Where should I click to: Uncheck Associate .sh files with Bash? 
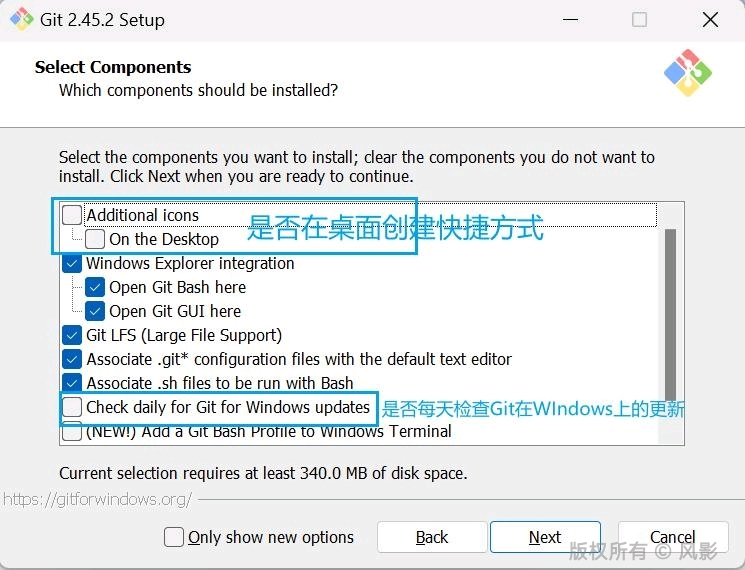[x=73, y=383]
